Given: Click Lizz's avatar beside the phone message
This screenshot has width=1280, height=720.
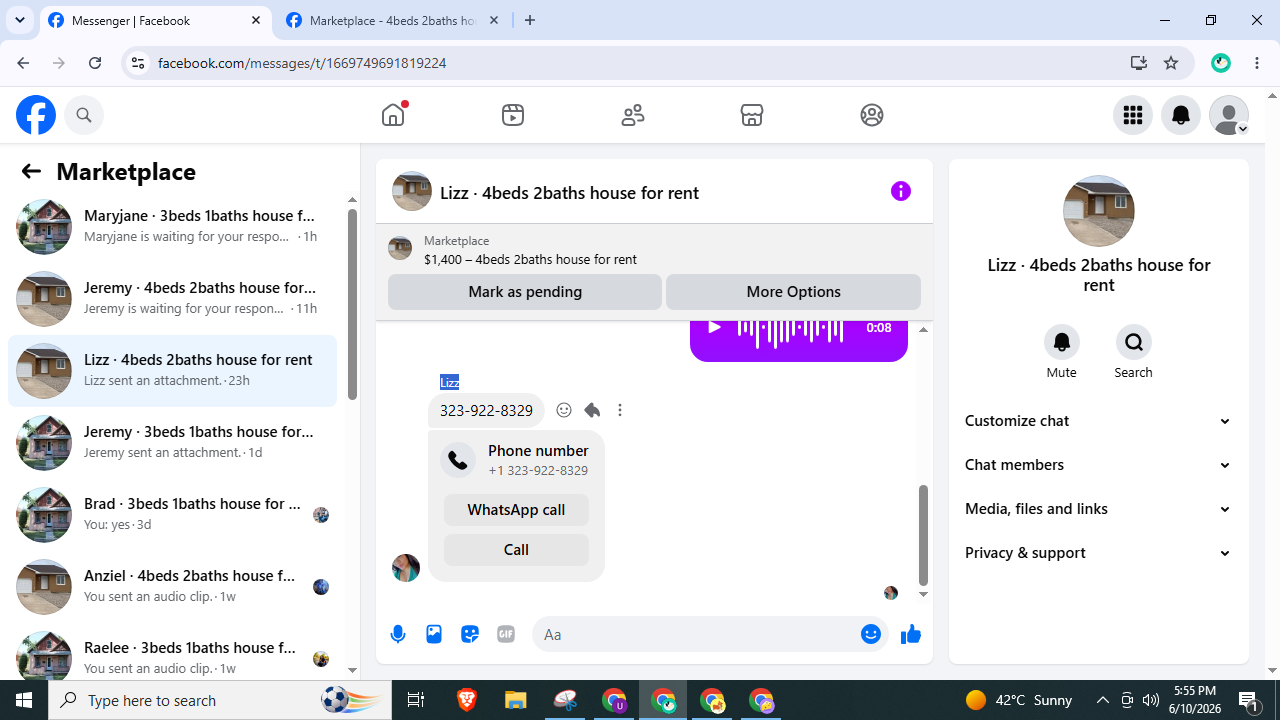Looking at the screenshot, I should coord(406,568).
